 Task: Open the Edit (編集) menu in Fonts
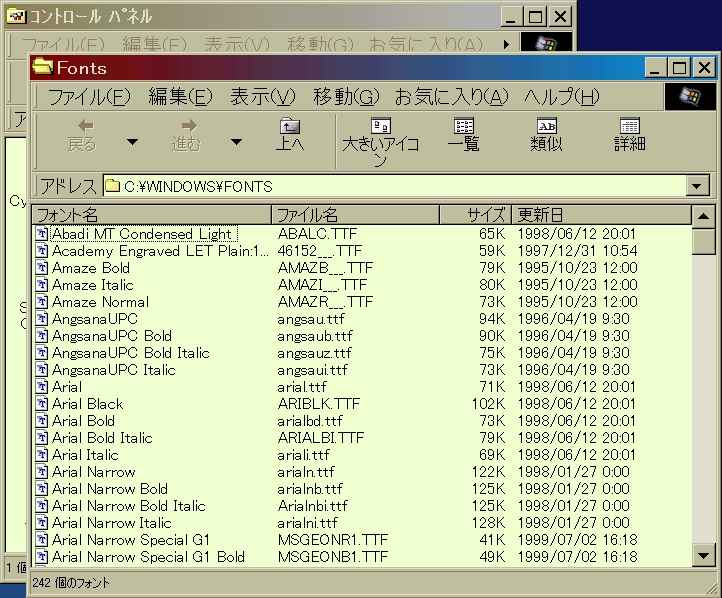coord(180,97)
